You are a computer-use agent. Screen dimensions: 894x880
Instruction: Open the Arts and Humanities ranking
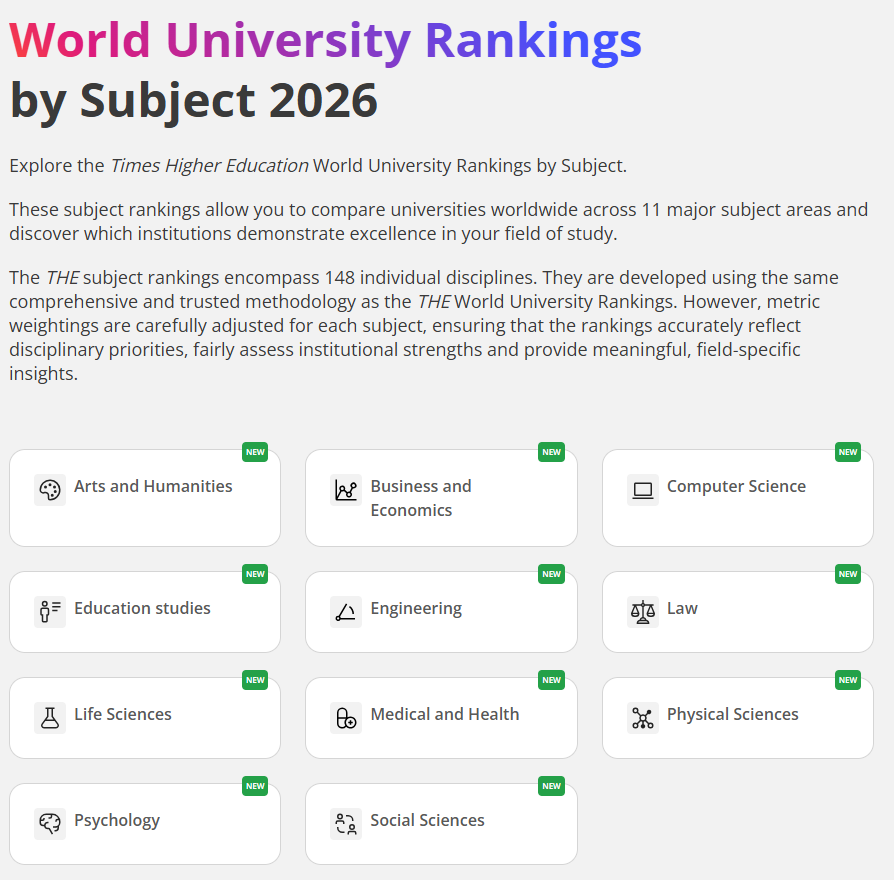[x=153, y=487]
